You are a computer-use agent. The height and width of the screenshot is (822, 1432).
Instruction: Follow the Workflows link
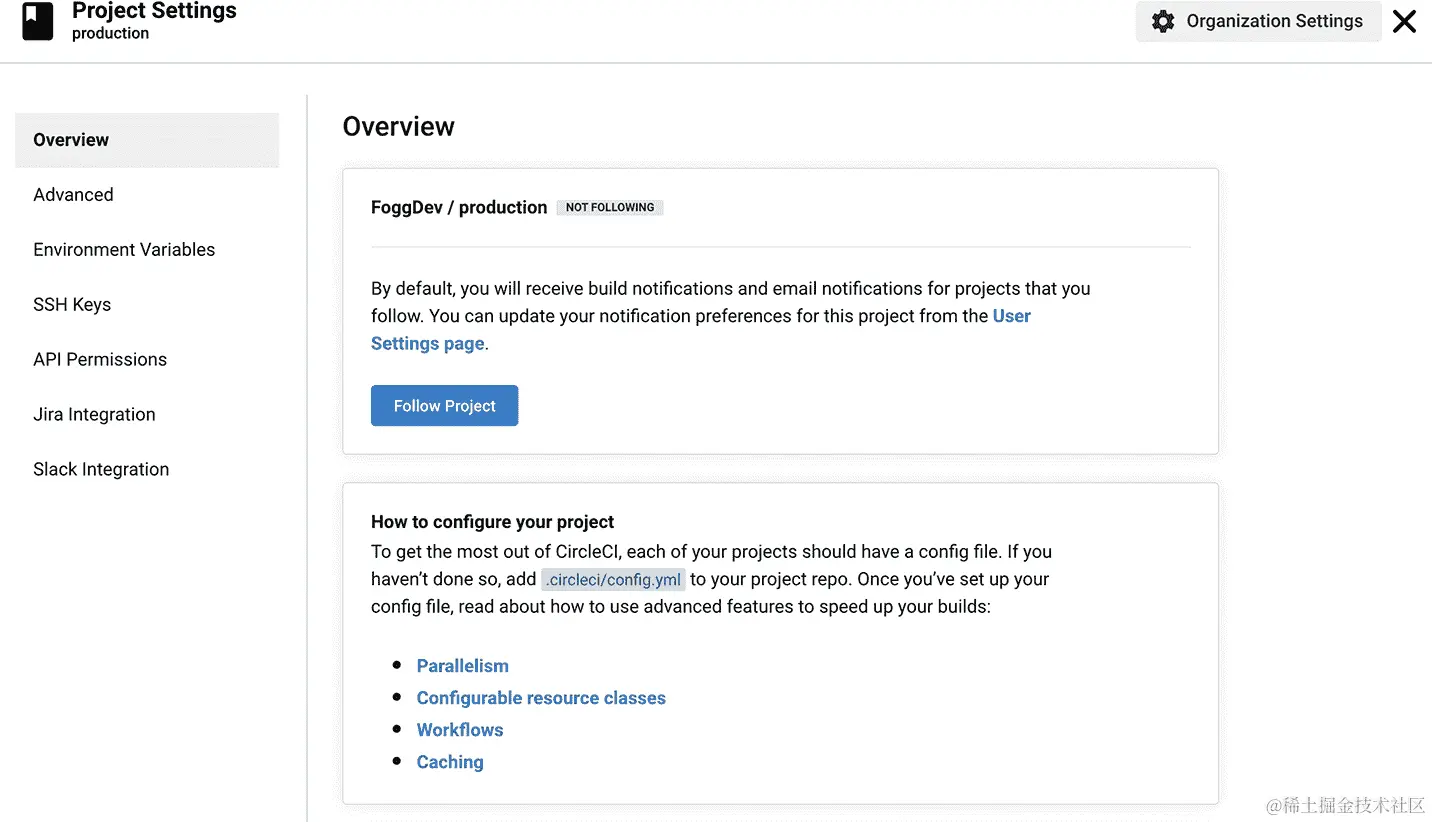click(460, 730)
